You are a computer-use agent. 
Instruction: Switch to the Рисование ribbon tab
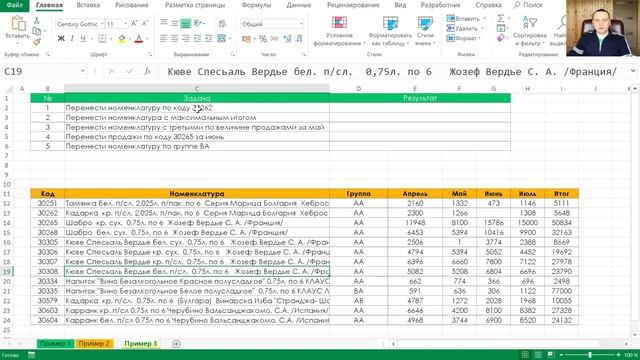[131, 5]
